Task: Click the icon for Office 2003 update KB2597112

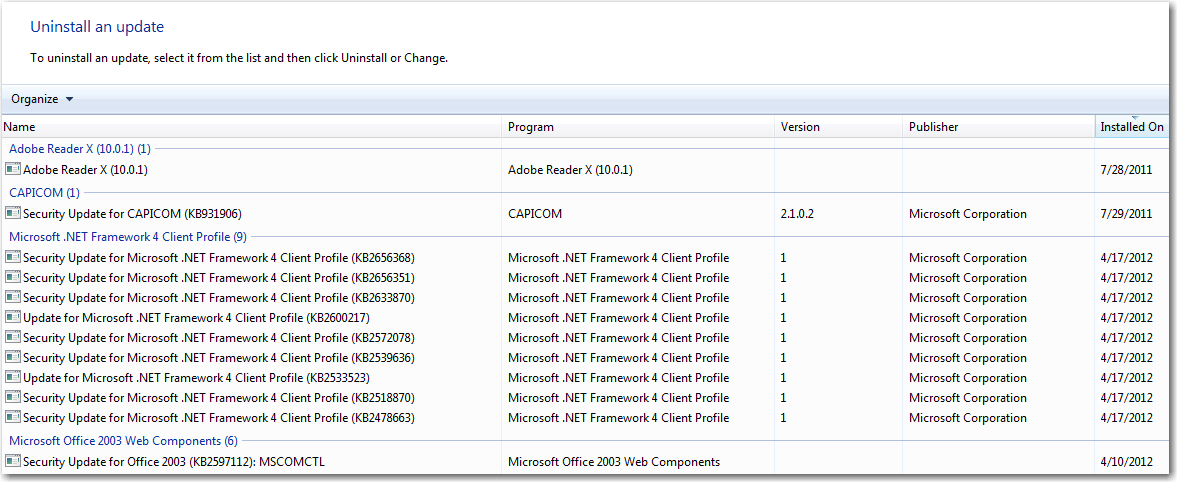Action: pyautogui.click(x=13, y=461)
